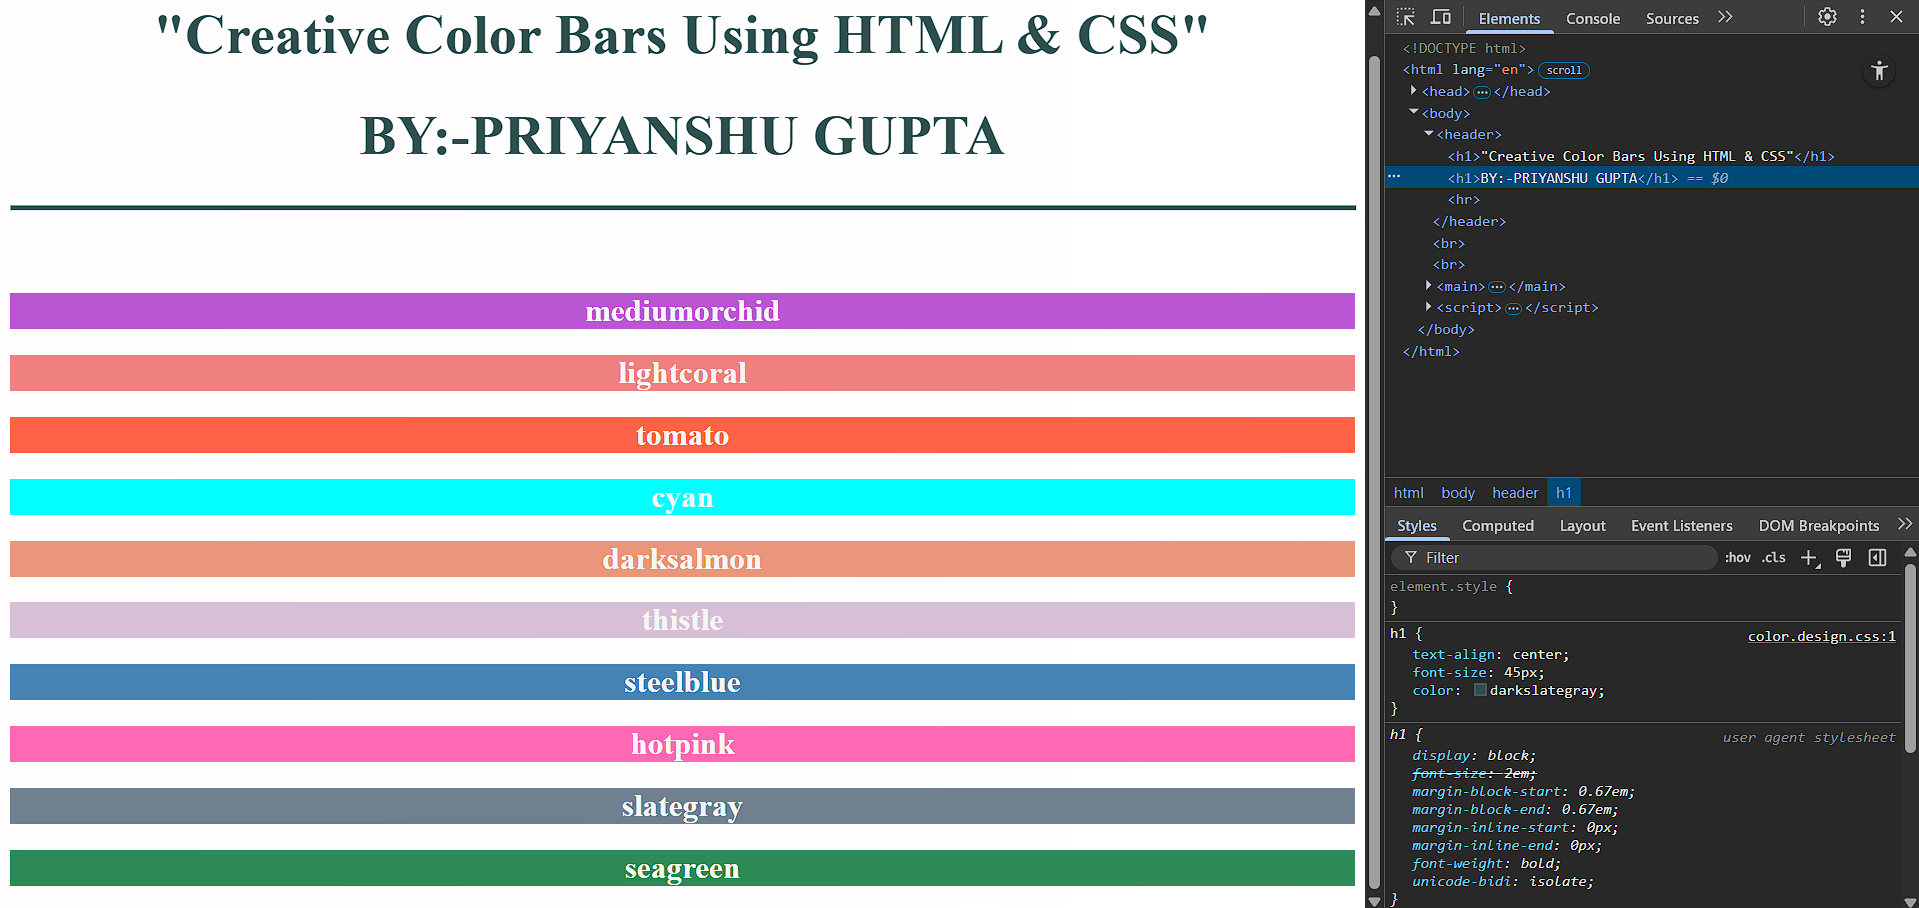The image size is (1919, 908).
Task: Open the color.design.css:1 source link
Action: (1821, 636)
